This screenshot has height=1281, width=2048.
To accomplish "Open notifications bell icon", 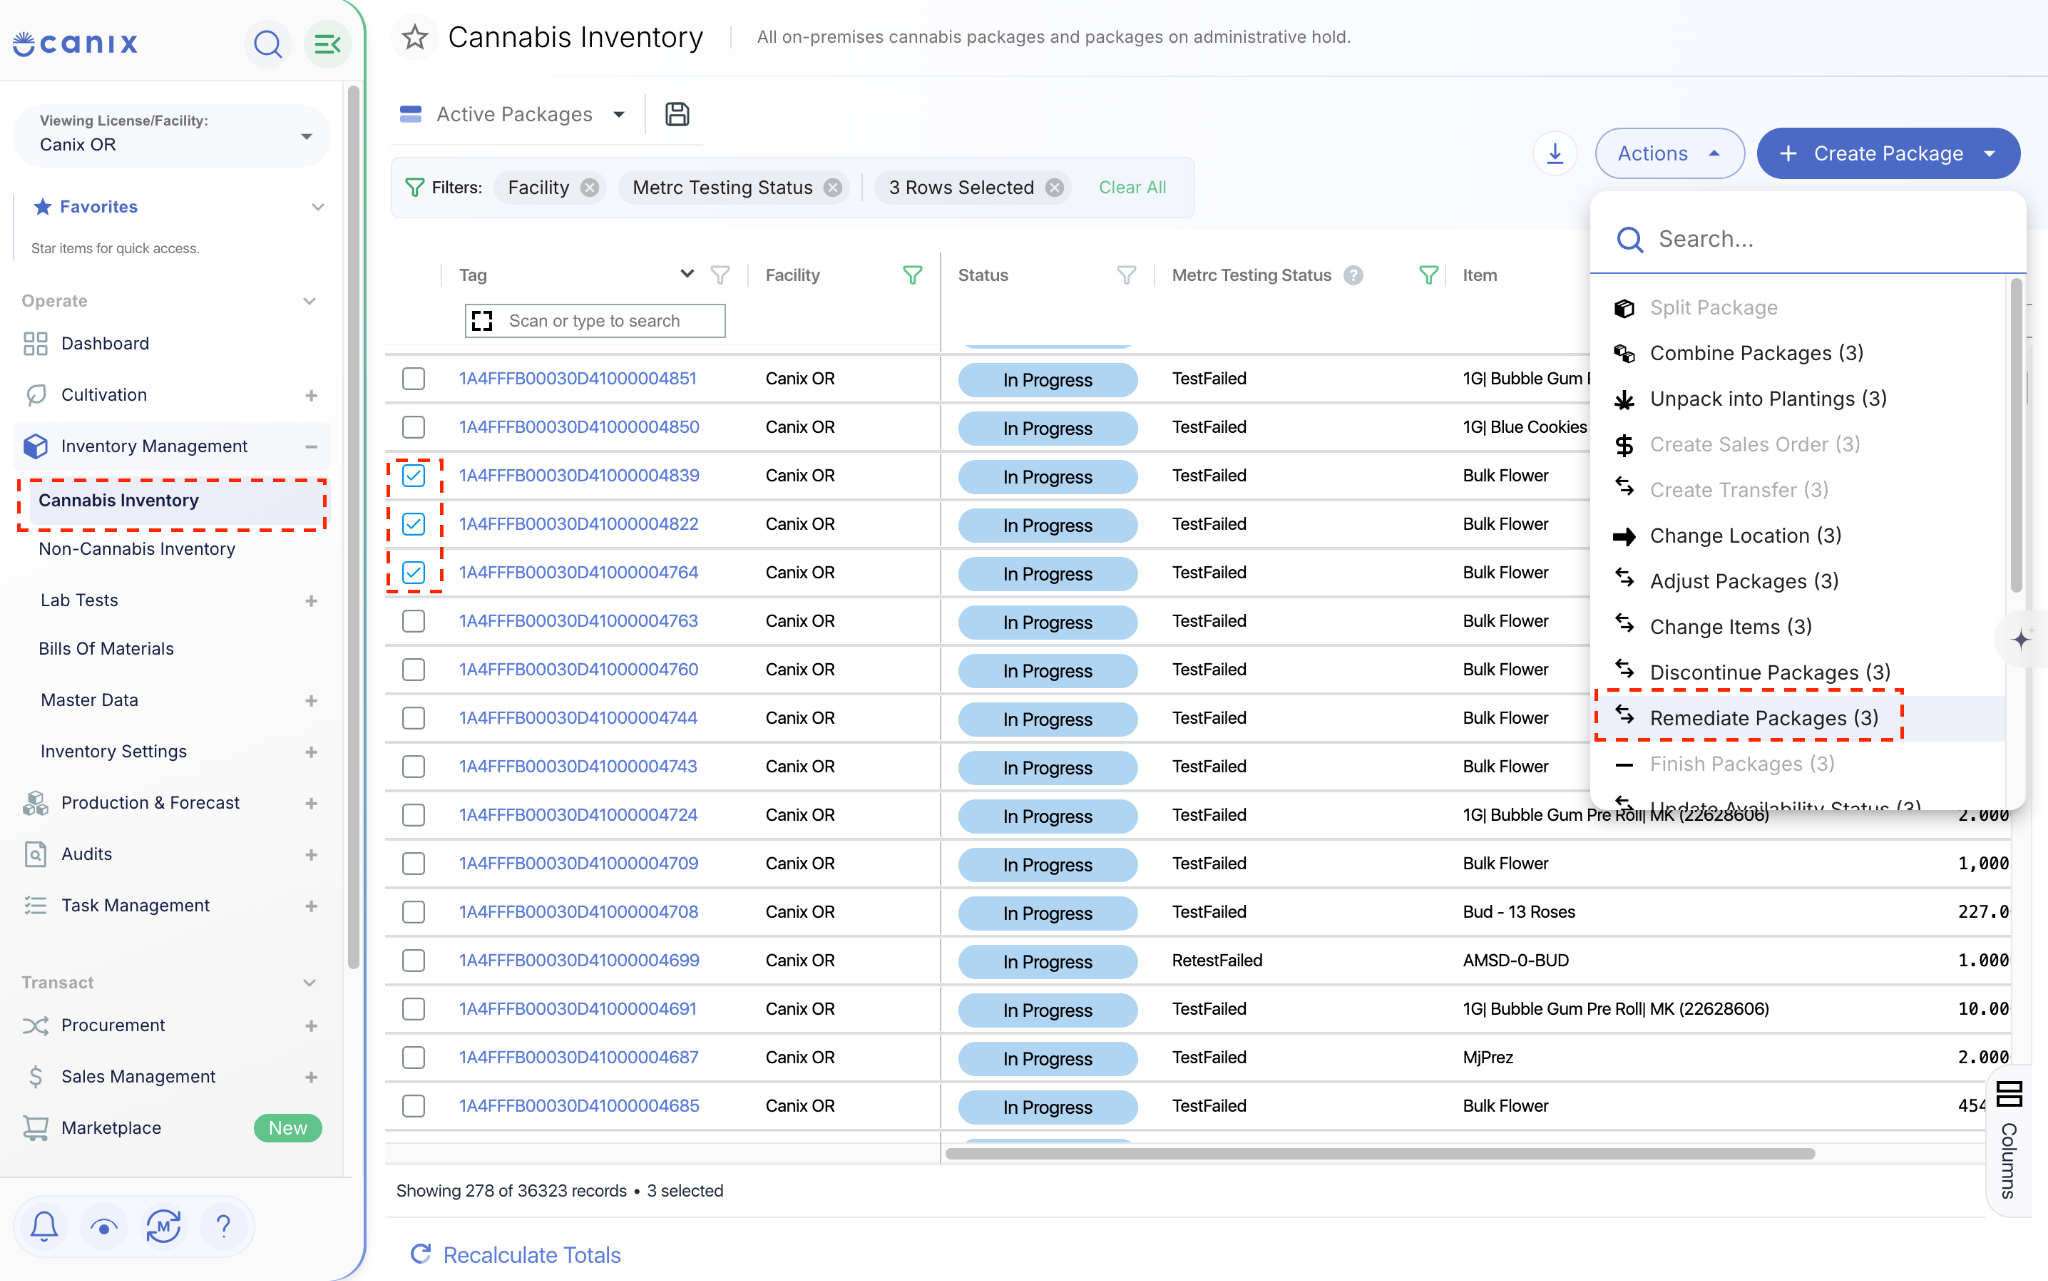I will click(44, 1225).
